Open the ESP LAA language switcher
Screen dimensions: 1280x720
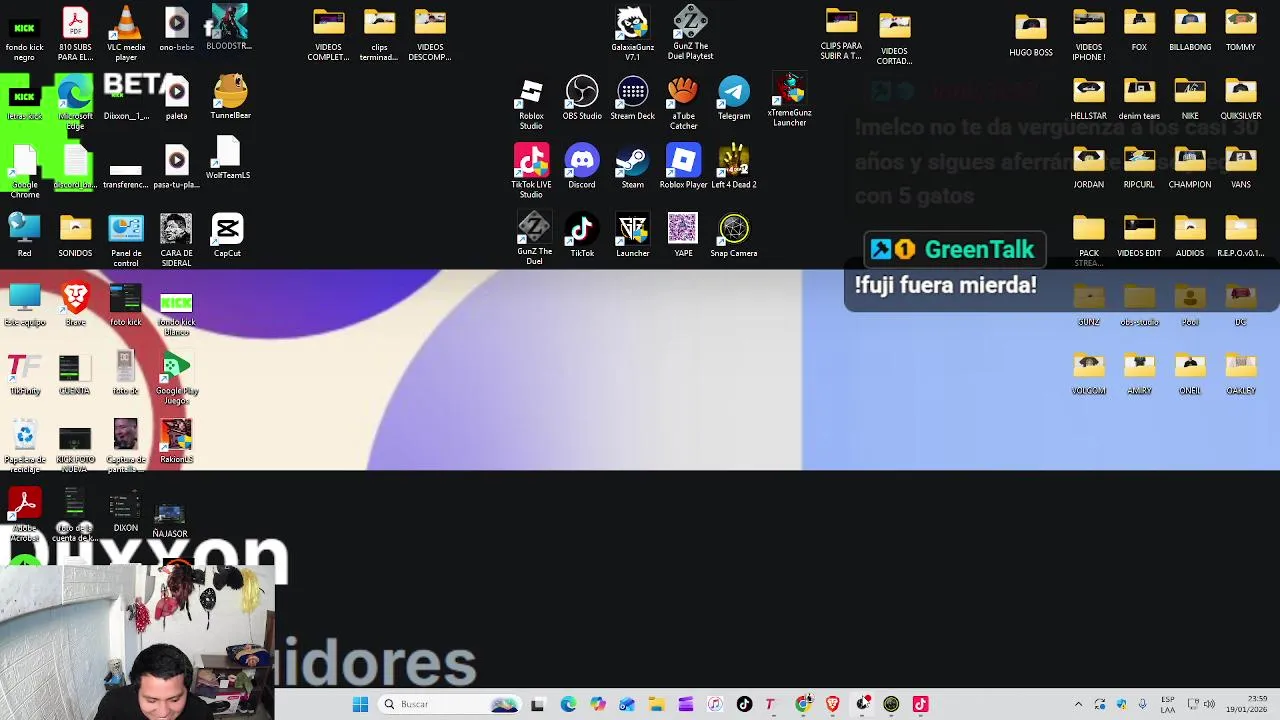click(1168, 704)
